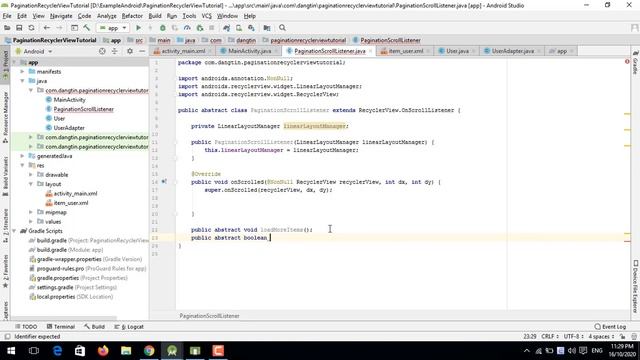Open the TODO tool window
Screen dimensions: 640x360
pyautogui.click(x=26, y=327)
